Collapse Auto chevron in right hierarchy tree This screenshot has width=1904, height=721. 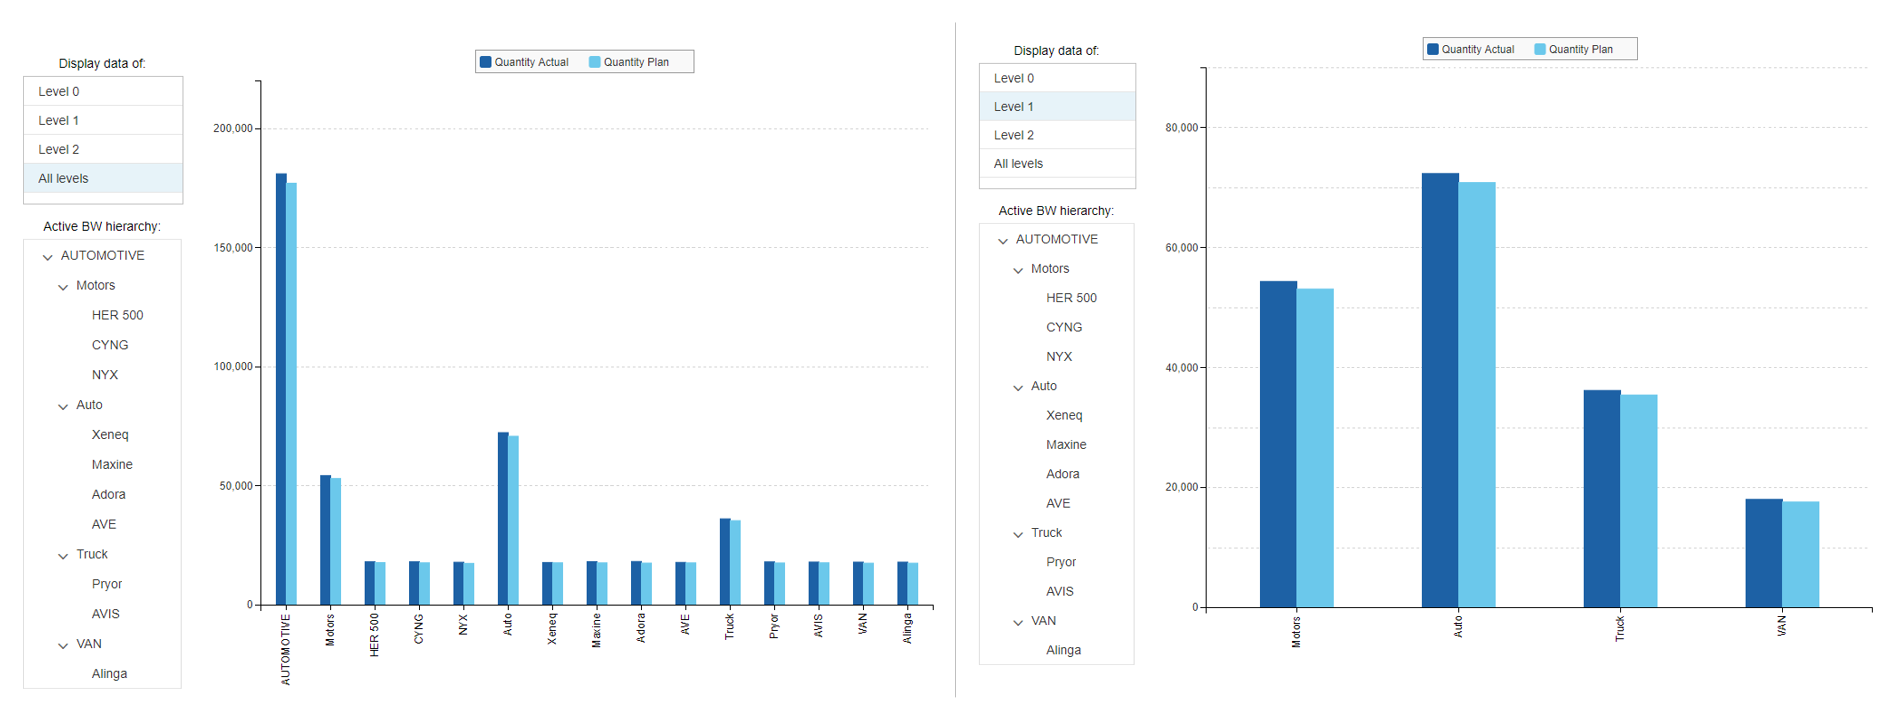tap(1018, 387)
